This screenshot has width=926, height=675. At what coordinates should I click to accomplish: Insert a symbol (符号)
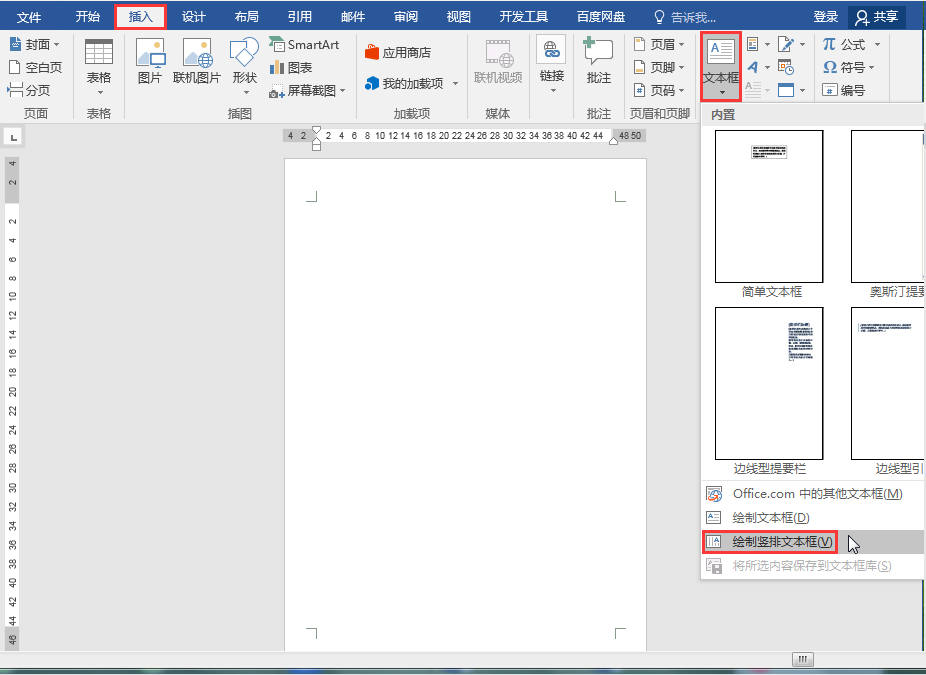845,67
